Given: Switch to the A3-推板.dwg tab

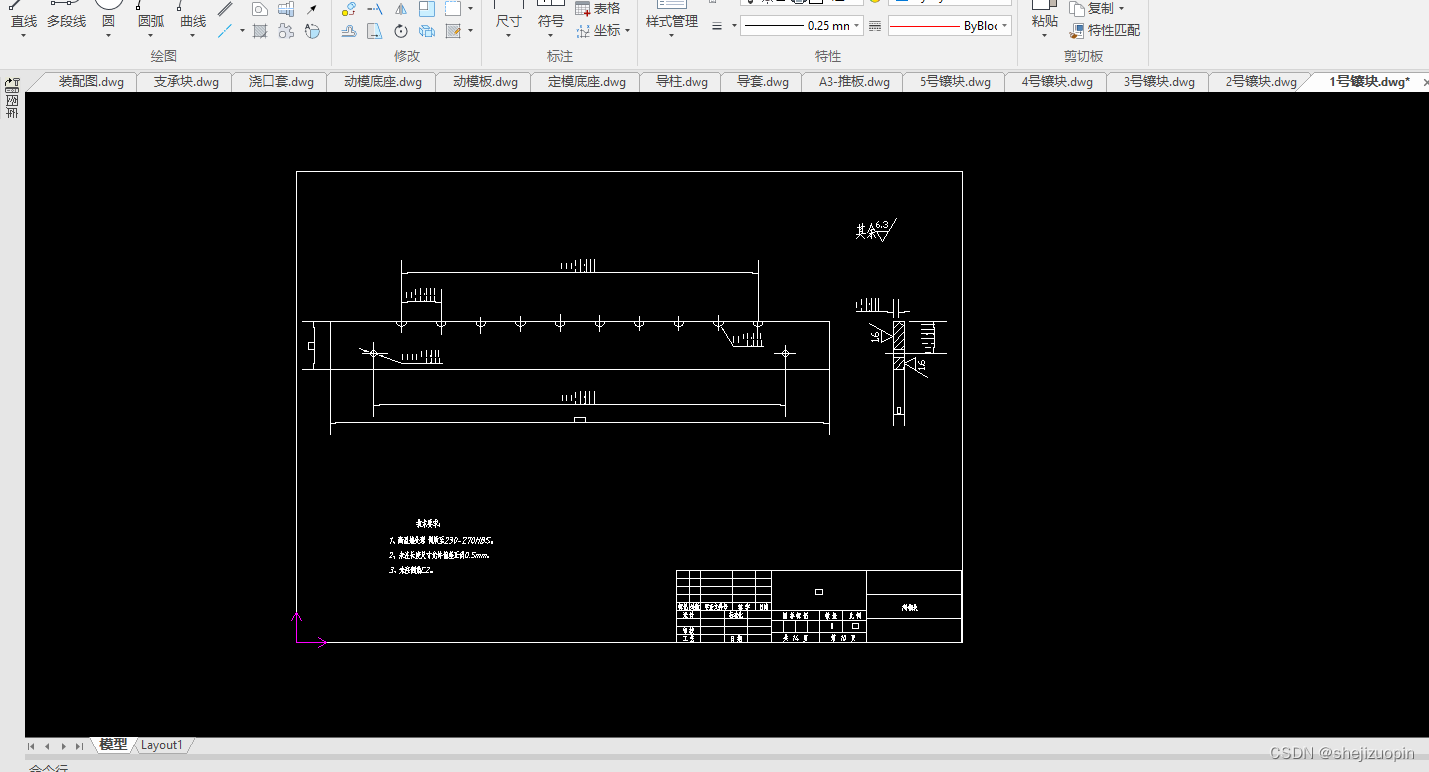Looking at the screenshot, I should (x=854, y=82).
